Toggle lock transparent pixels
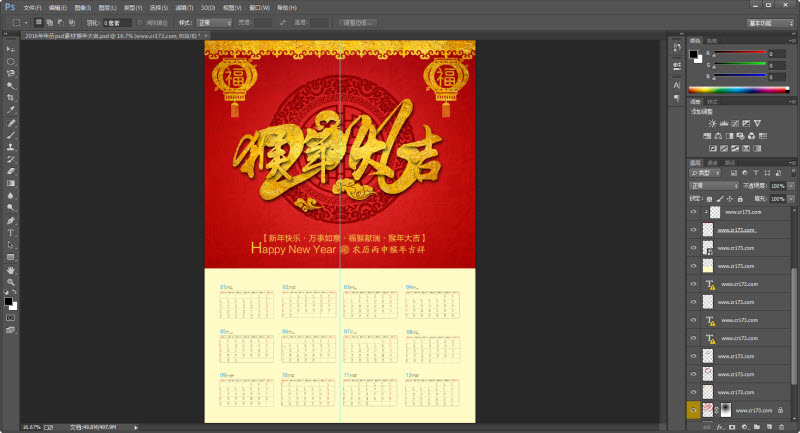The width and height of the screenshot is (800, 433). coord(709,199)
